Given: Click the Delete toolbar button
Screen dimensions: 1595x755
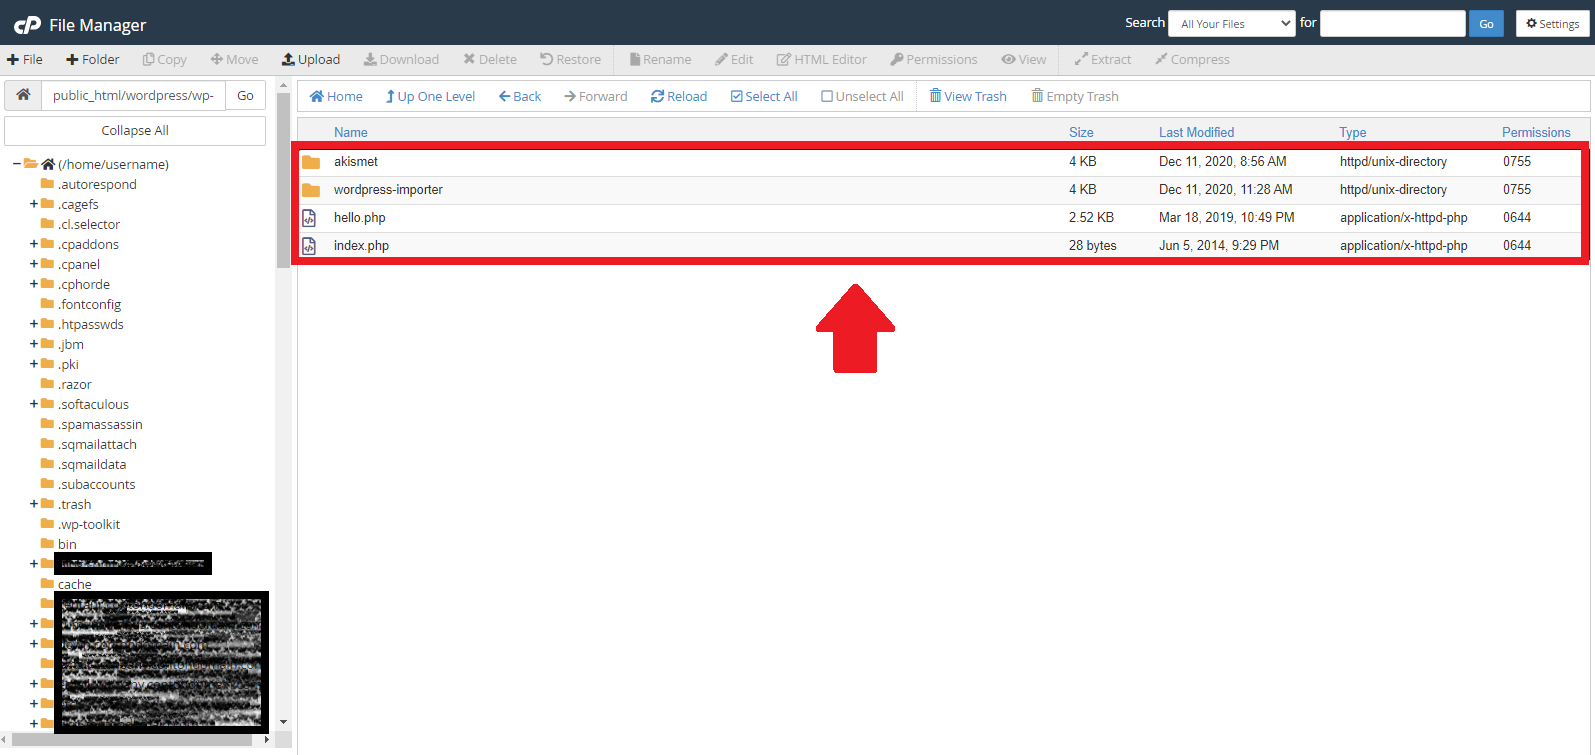Looking at the screenshot, I should pyautogui.click(x=490, y=60).
